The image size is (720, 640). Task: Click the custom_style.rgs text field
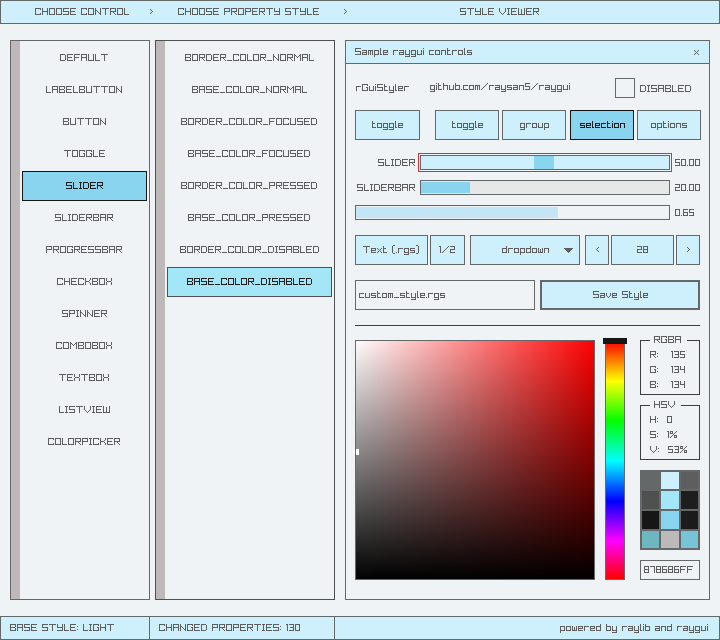[445, 295]
